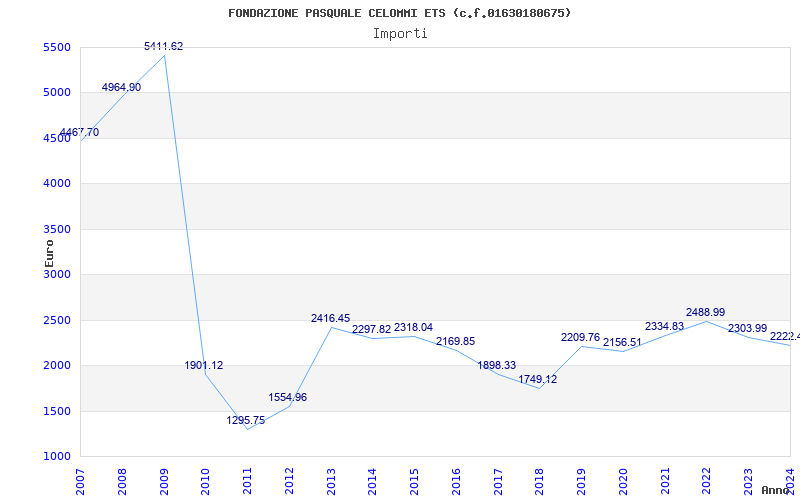Click the Importi subtitle
This screenshot has width=800, height=500.
400,34
